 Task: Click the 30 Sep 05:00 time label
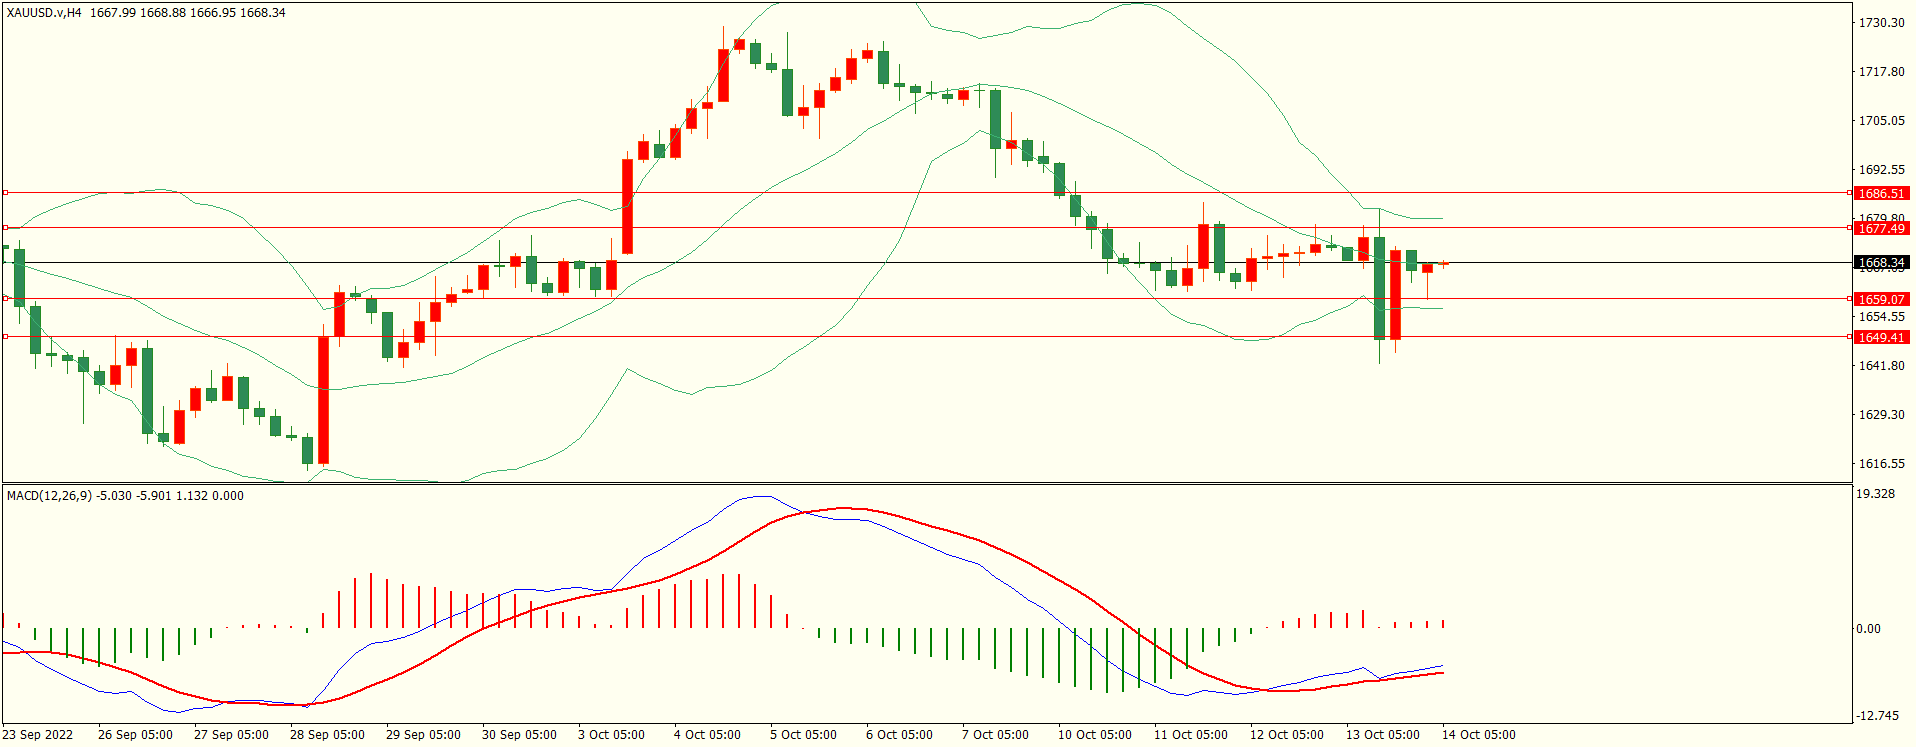pyautogui.click(x=519, y=734)
